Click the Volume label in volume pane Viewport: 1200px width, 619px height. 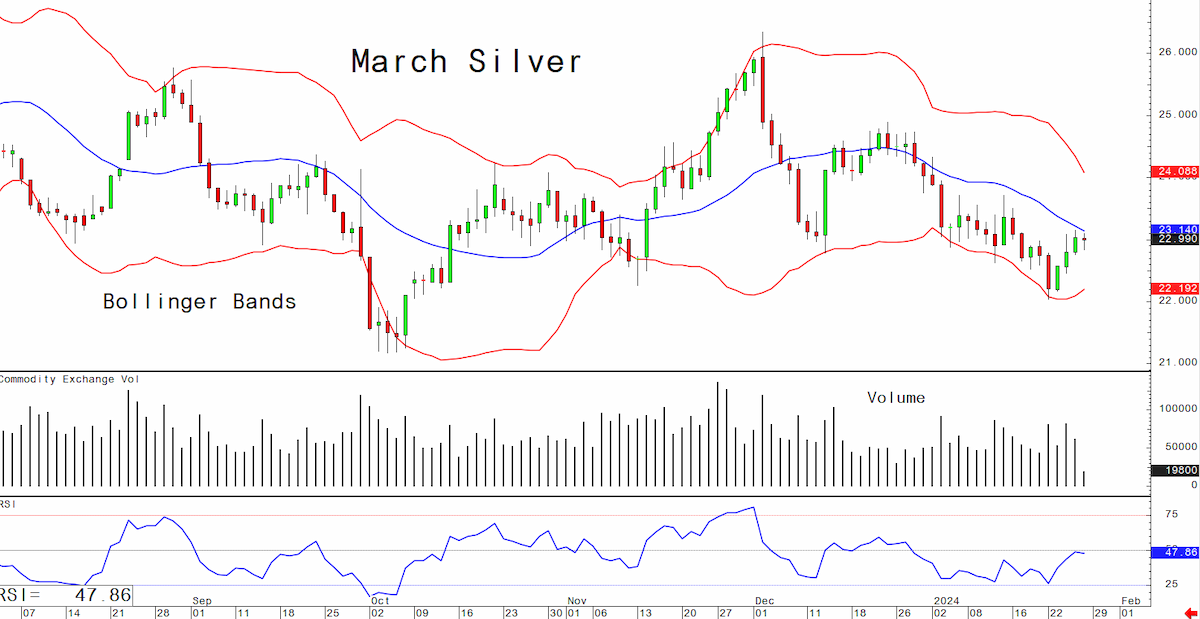point(896,398)
